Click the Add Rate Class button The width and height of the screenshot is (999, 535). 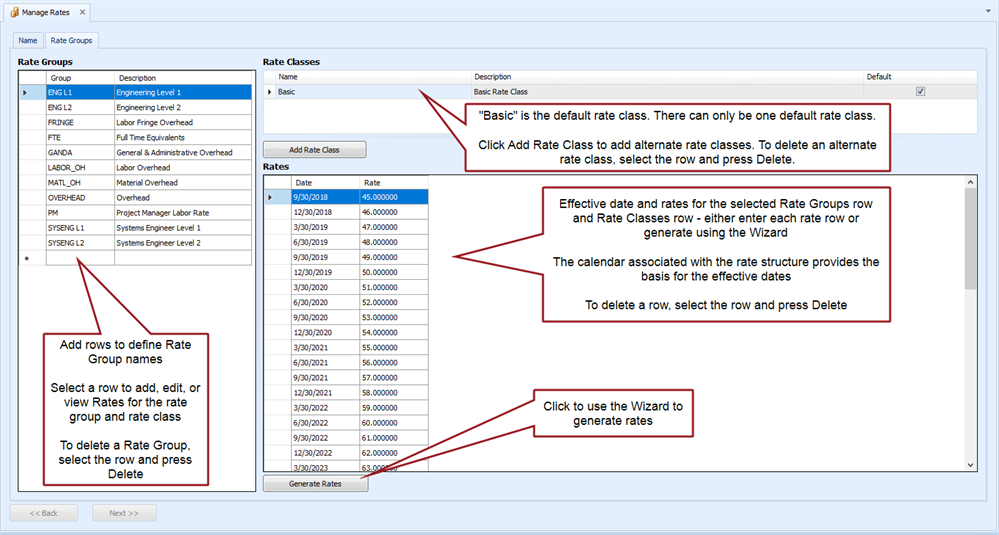click(314, 150)
